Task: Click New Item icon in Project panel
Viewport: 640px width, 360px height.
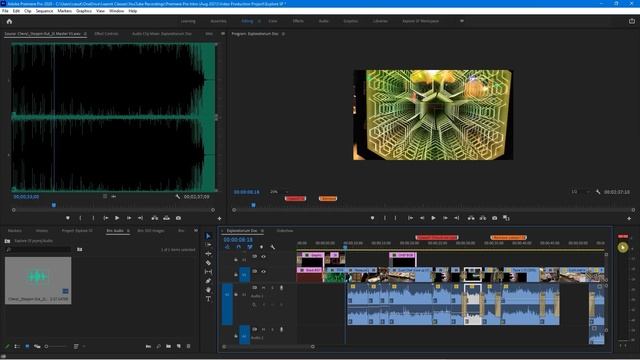Action: [x=179, y=347]
